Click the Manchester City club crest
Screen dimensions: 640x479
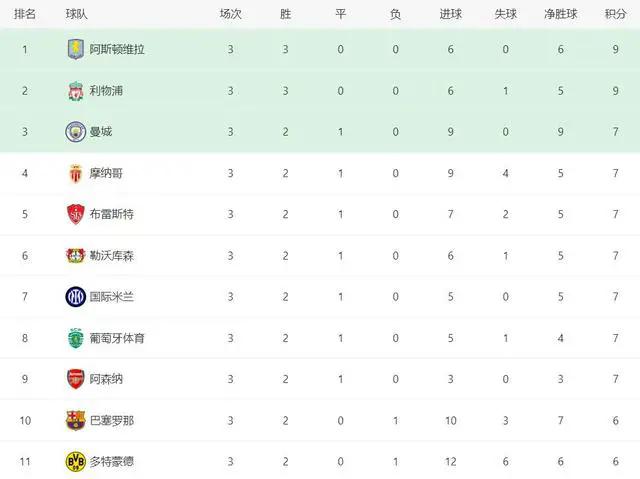tap(76, 132)
